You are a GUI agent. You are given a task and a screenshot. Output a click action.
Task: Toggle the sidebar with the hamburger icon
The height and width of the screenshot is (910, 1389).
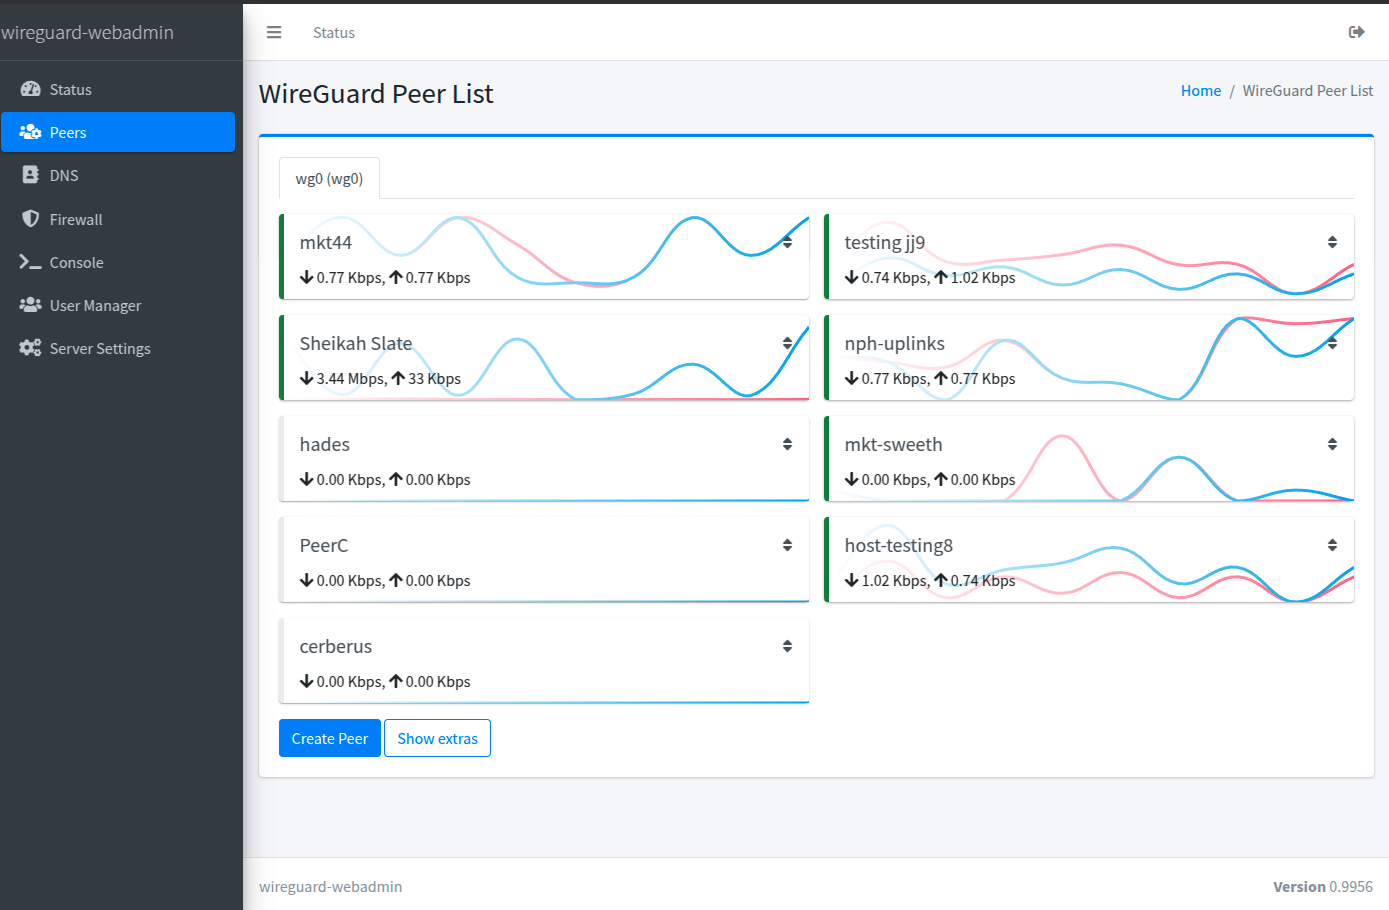[274, 31]
